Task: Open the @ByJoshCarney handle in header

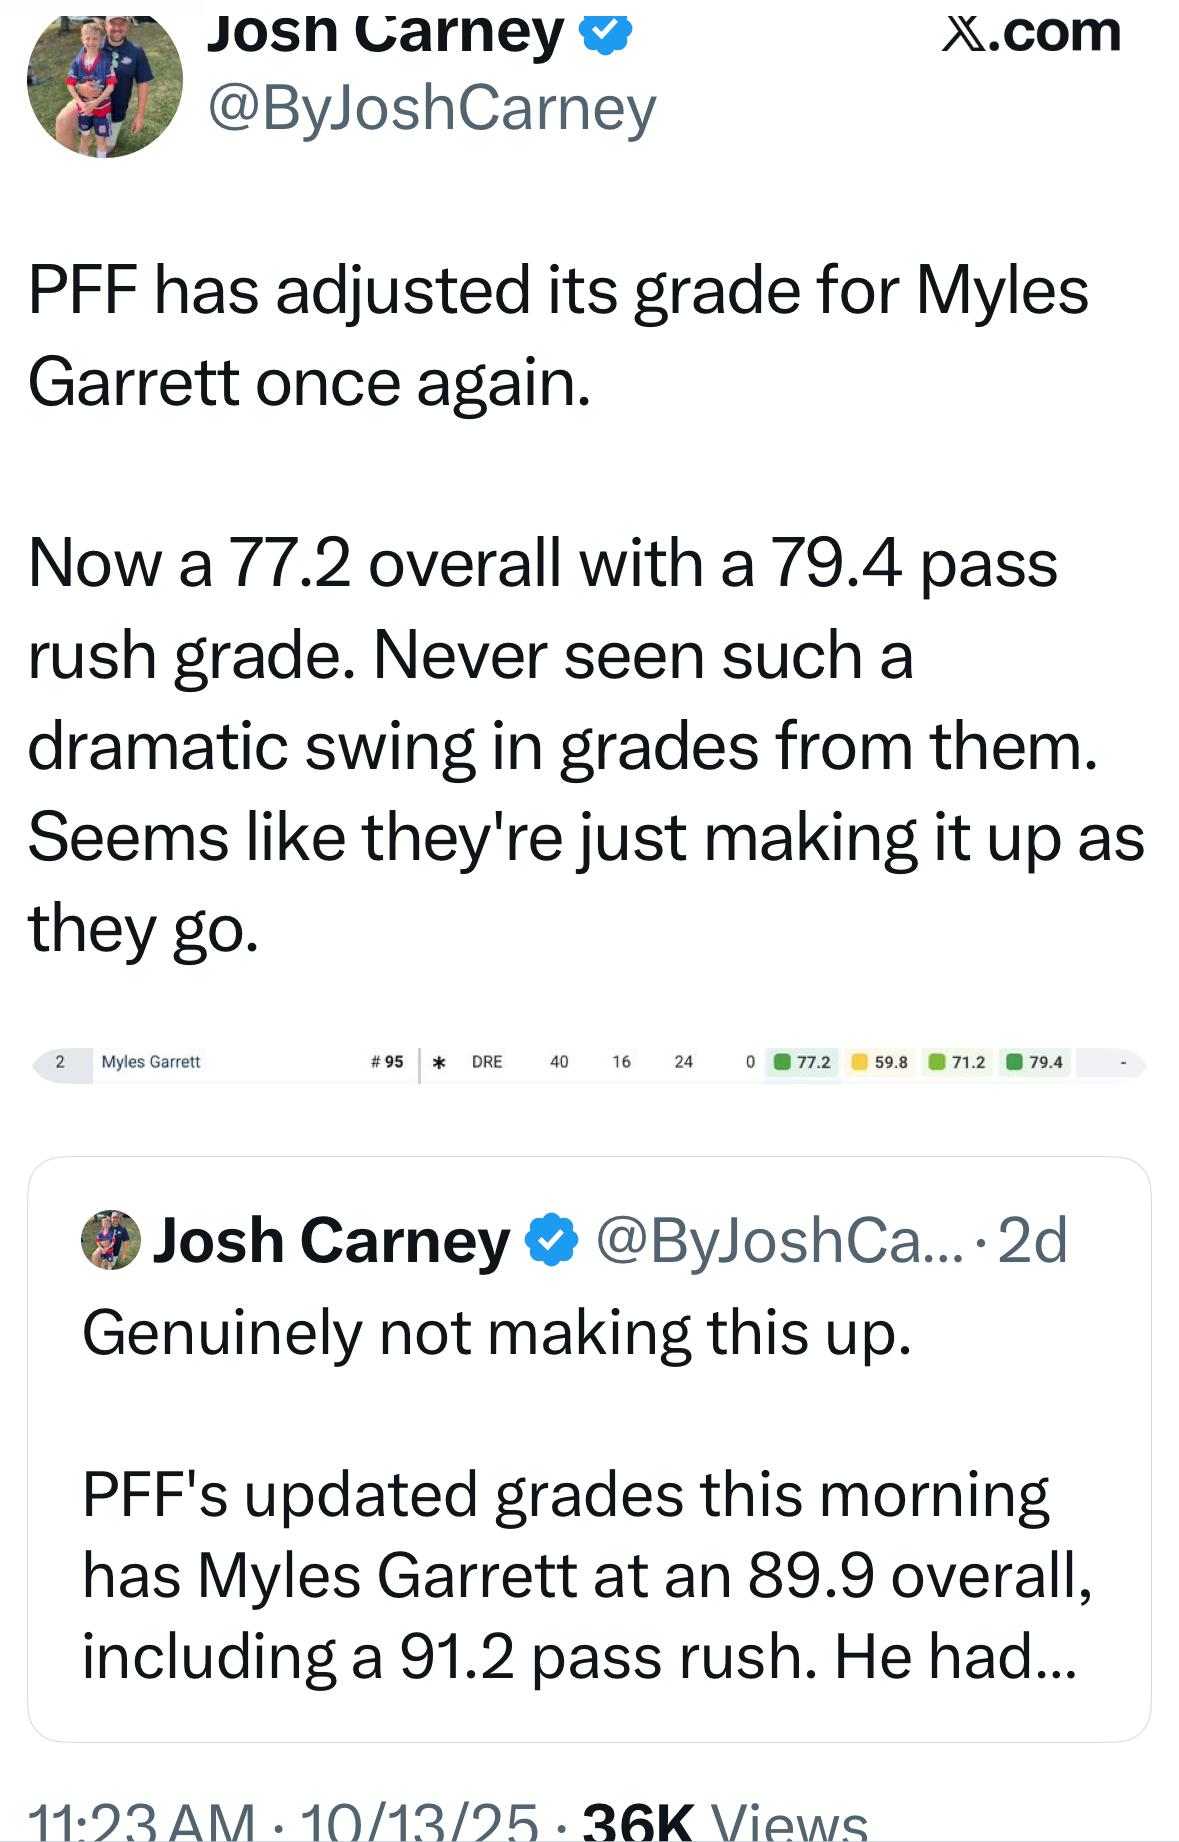Action: point(431,108)
